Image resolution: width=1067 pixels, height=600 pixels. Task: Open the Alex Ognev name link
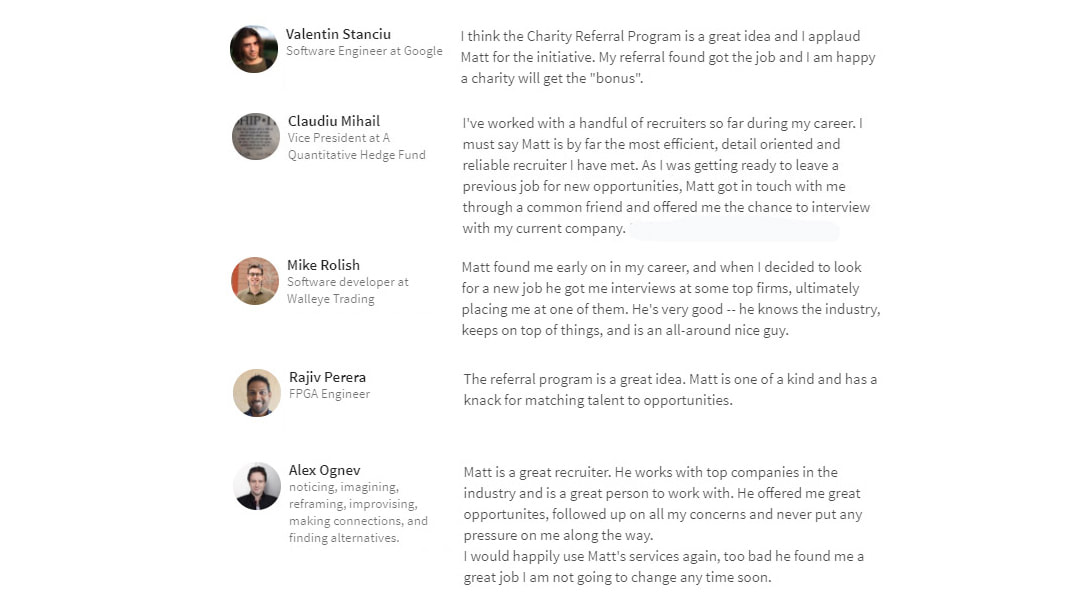tap(325, 470)
